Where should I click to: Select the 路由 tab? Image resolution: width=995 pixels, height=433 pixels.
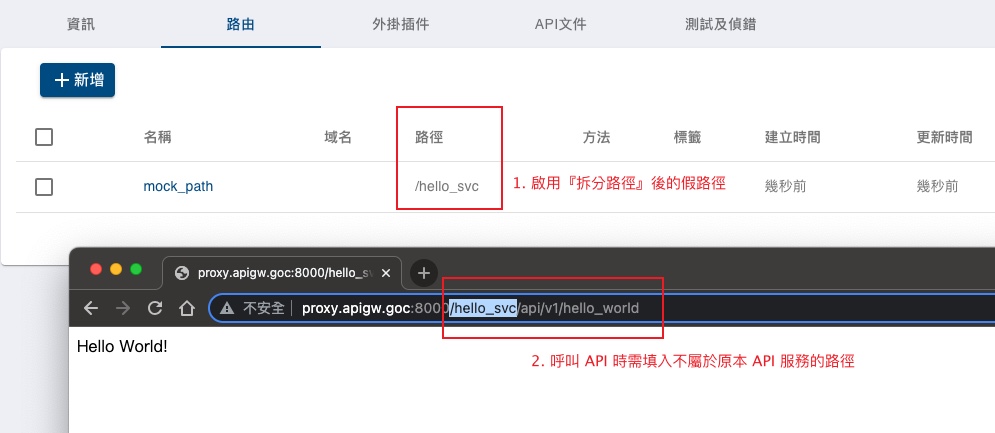tap(241, 25)
